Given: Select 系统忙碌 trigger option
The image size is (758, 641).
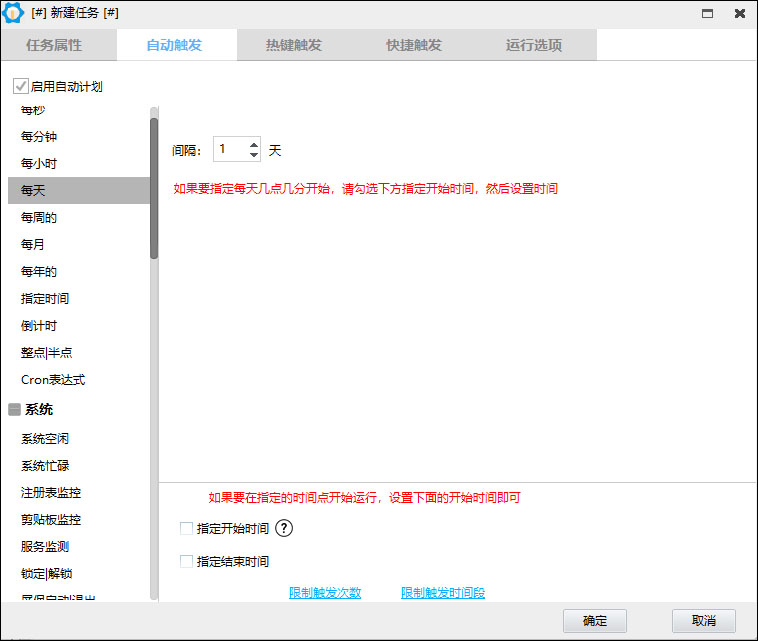Looking at the screenshot, I should (79, 466).
